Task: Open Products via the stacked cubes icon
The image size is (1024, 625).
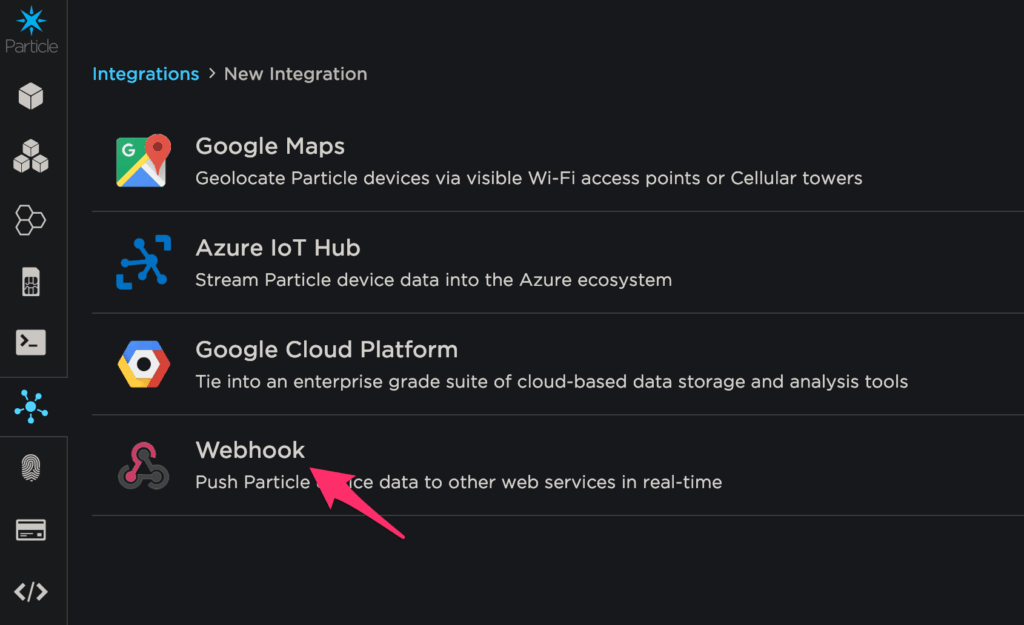Action: (x=31, y=157)
